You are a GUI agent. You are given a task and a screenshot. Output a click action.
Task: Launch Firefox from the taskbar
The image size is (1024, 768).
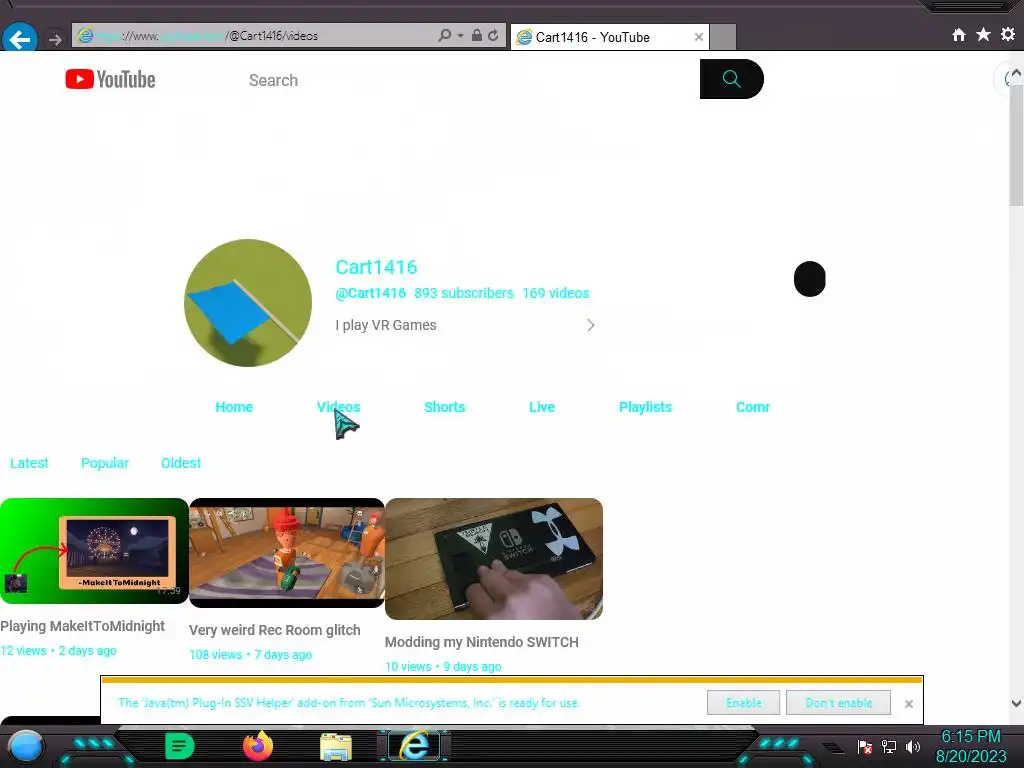pos(258,746)
